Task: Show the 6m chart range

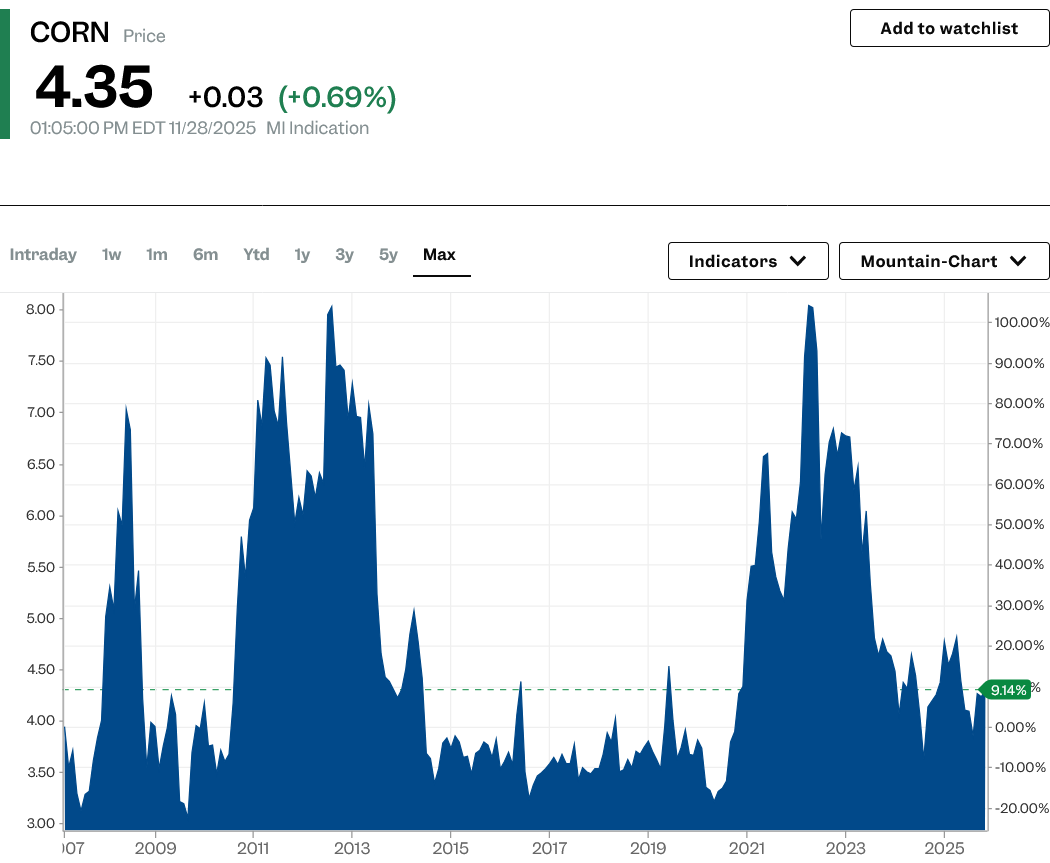Action: [205, 255]
